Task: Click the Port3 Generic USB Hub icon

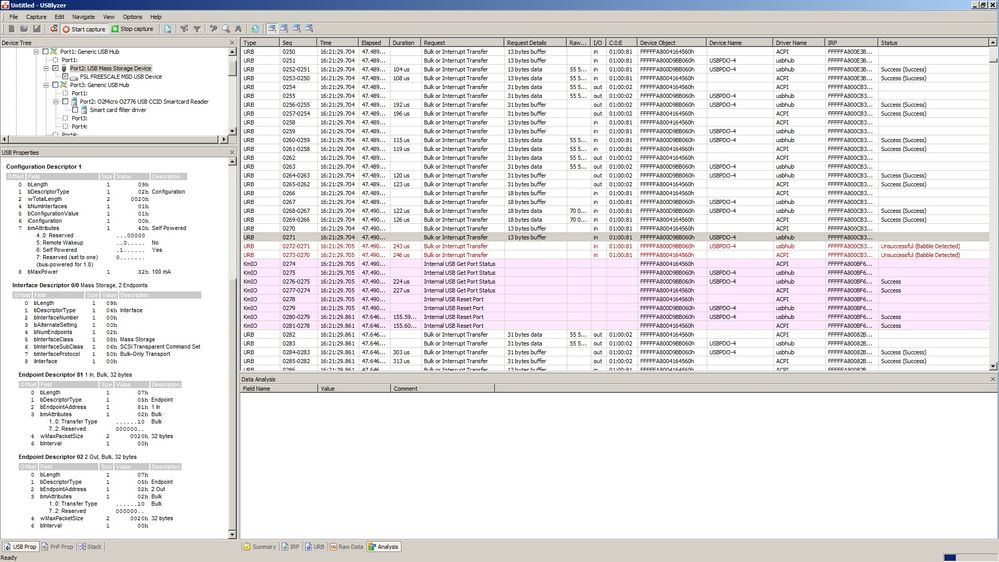Action: 64,85
